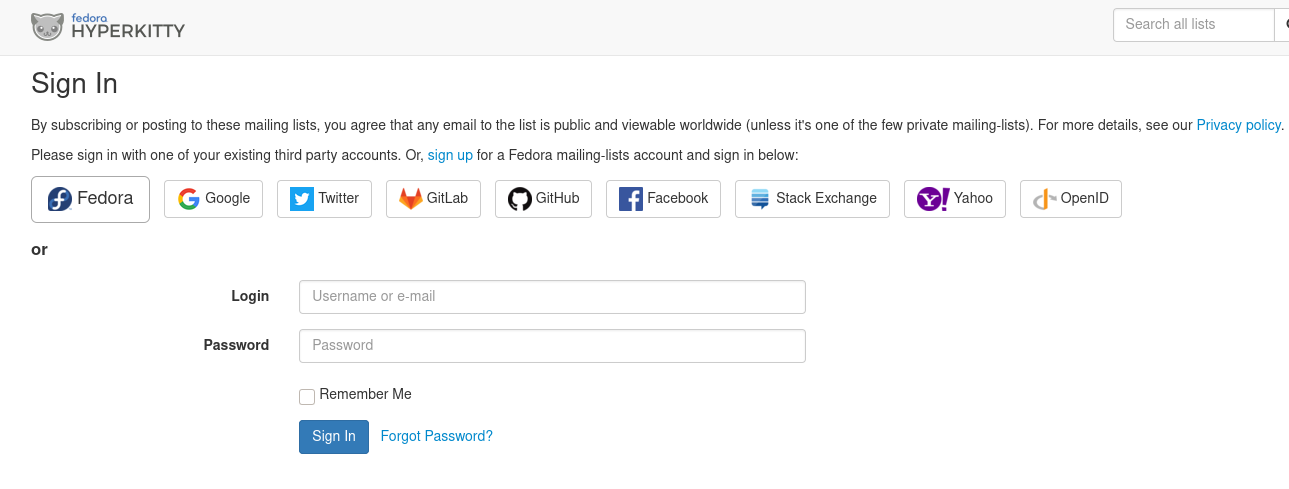Click the GitLab fox icon
Viewport: 1289px width, 489px height.
[x=411, y=199]
